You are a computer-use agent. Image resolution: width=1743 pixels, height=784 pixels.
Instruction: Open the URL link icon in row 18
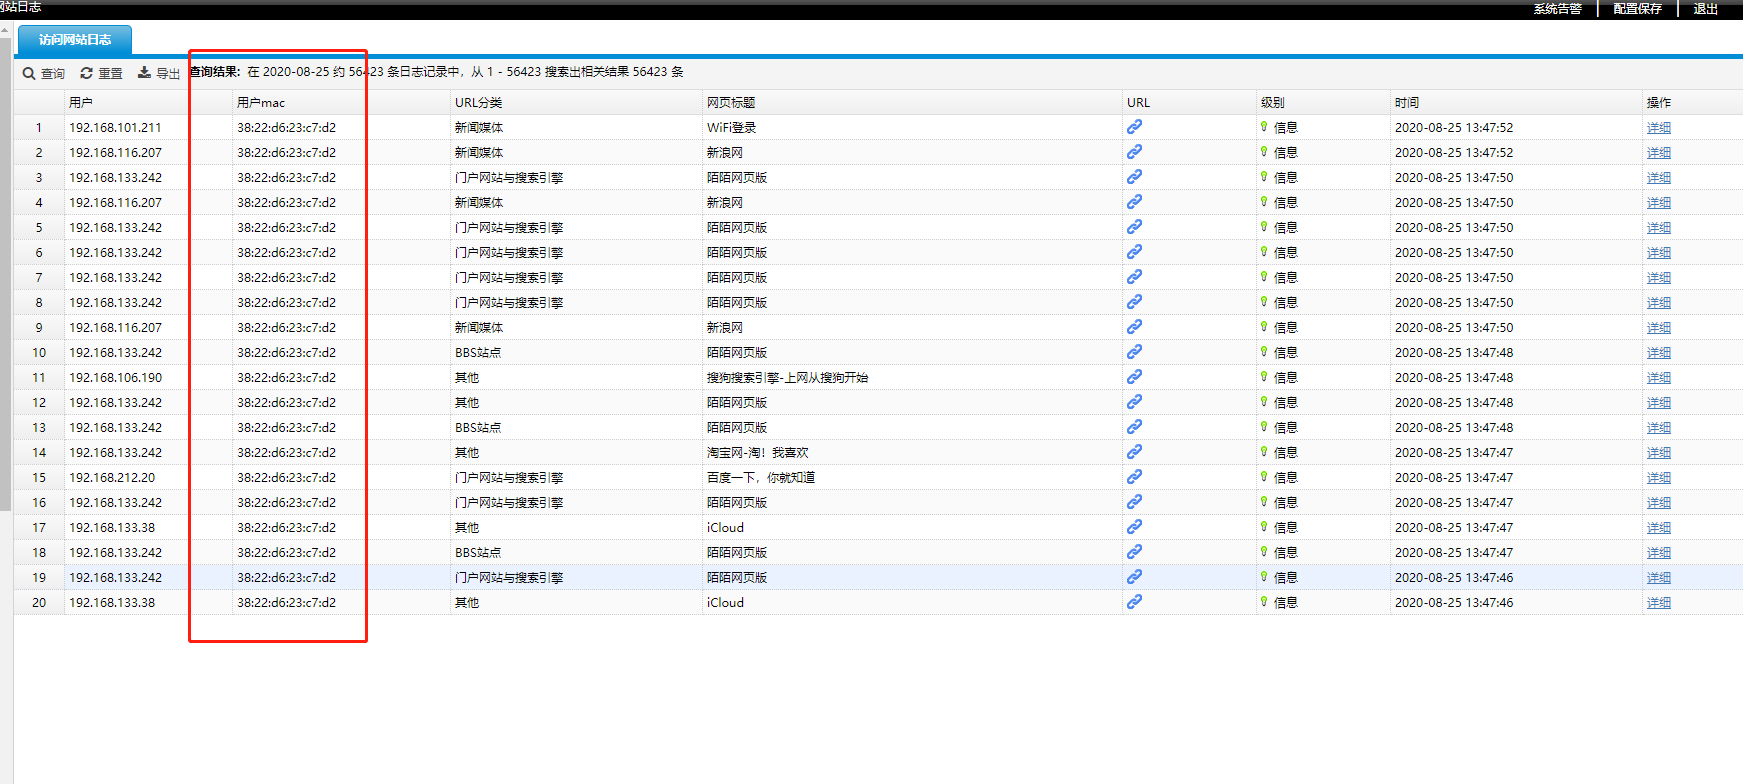point(1134,552)
